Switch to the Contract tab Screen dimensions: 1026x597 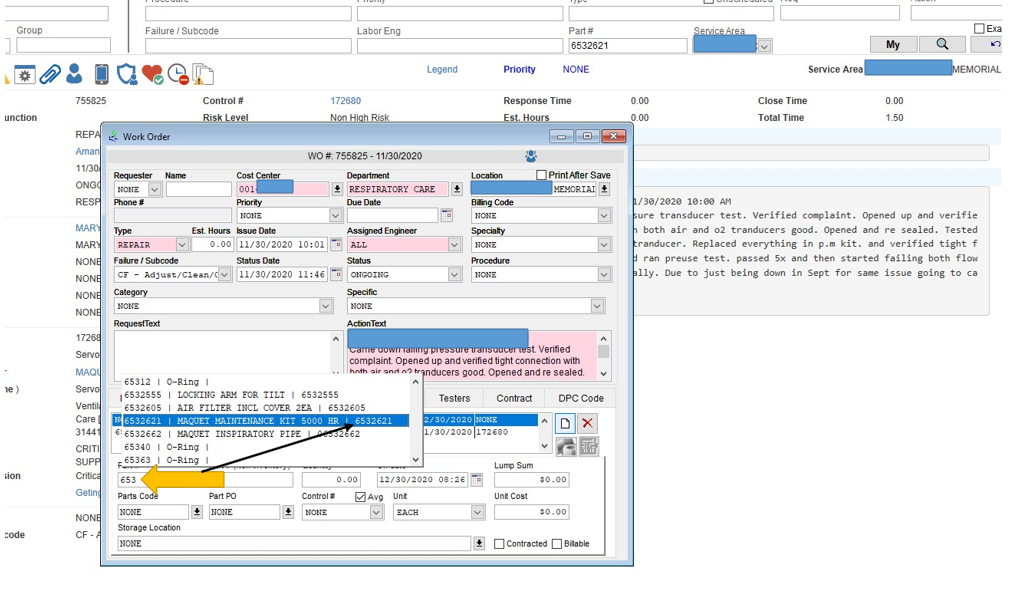[514, 398]
